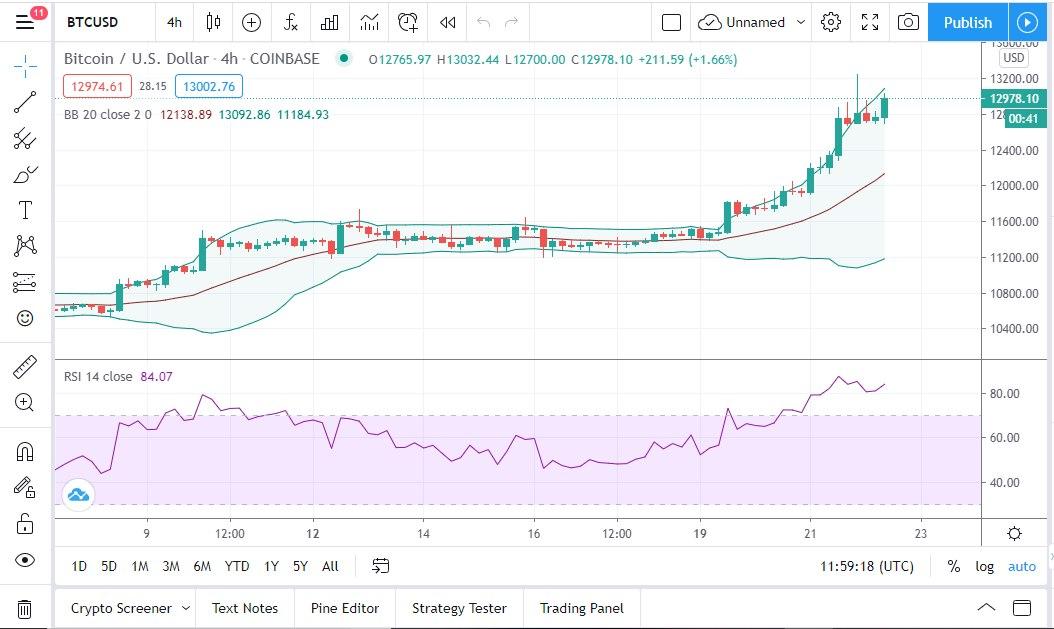Open the emoji icons tool
1054x629 pixels.
tap(25, 318)
